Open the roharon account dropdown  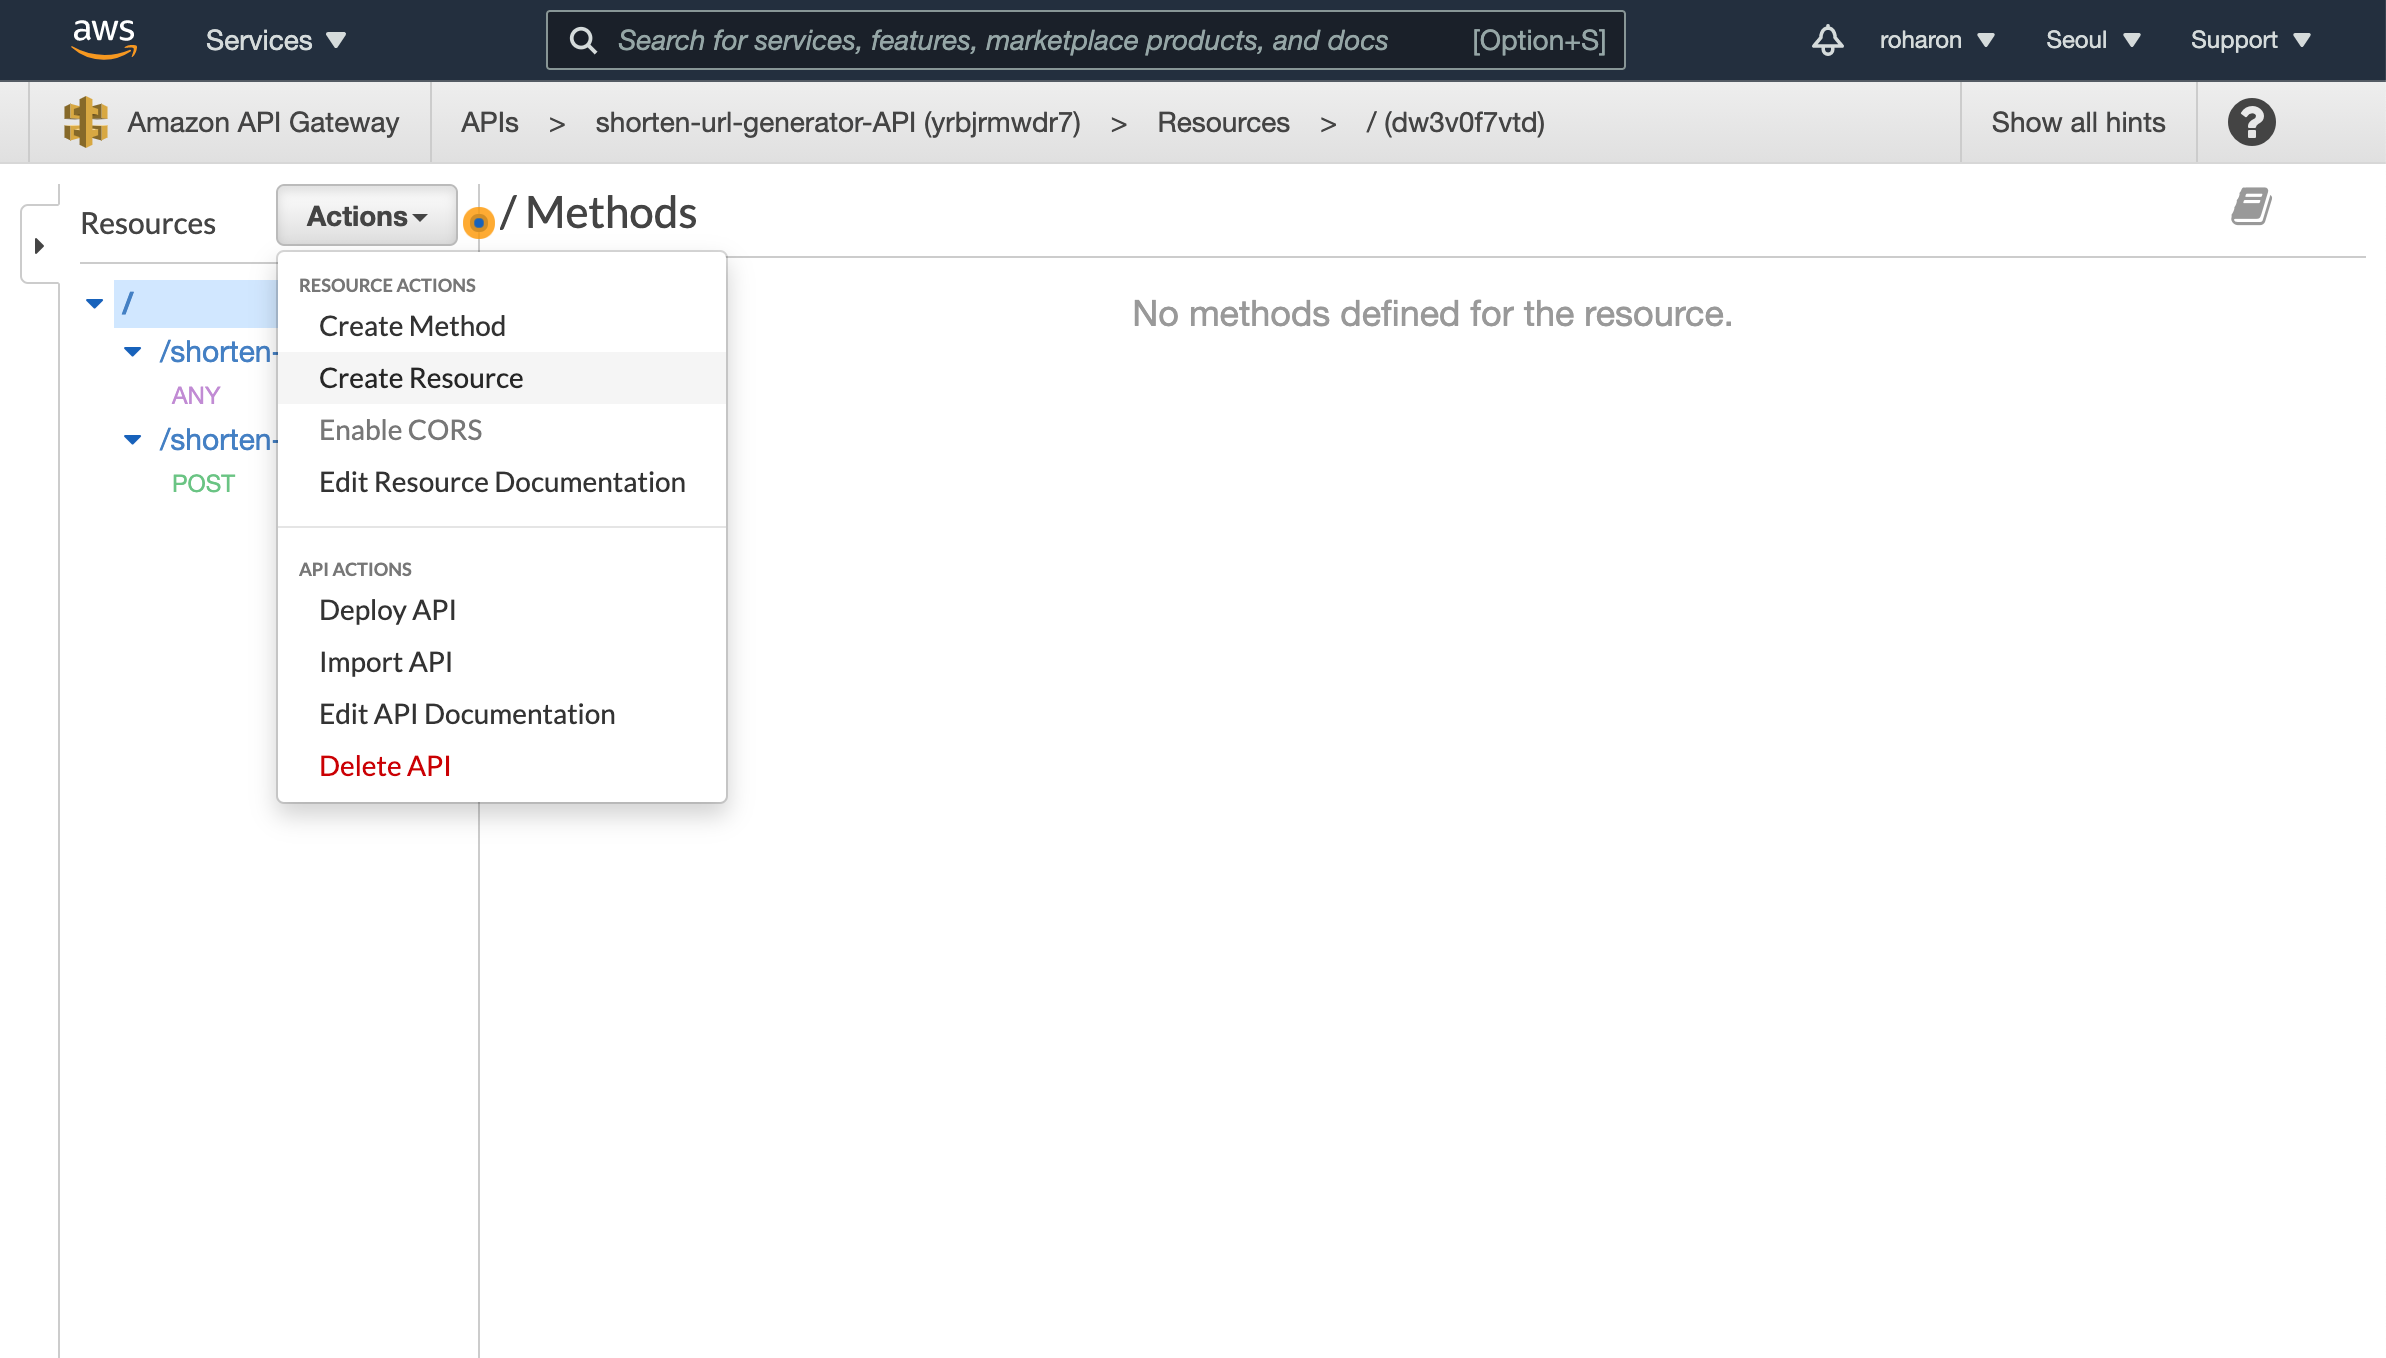1936,40
